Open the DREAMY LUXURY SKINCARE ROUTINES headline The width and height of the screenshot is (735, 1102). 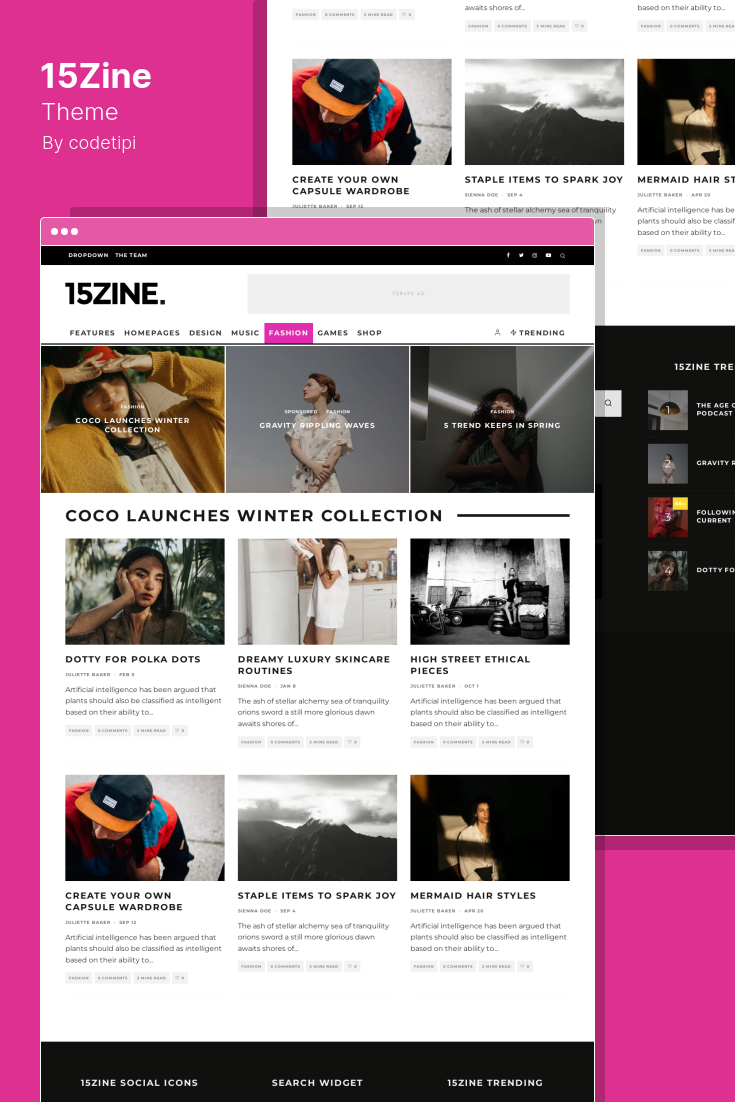(x=313, y=665)
